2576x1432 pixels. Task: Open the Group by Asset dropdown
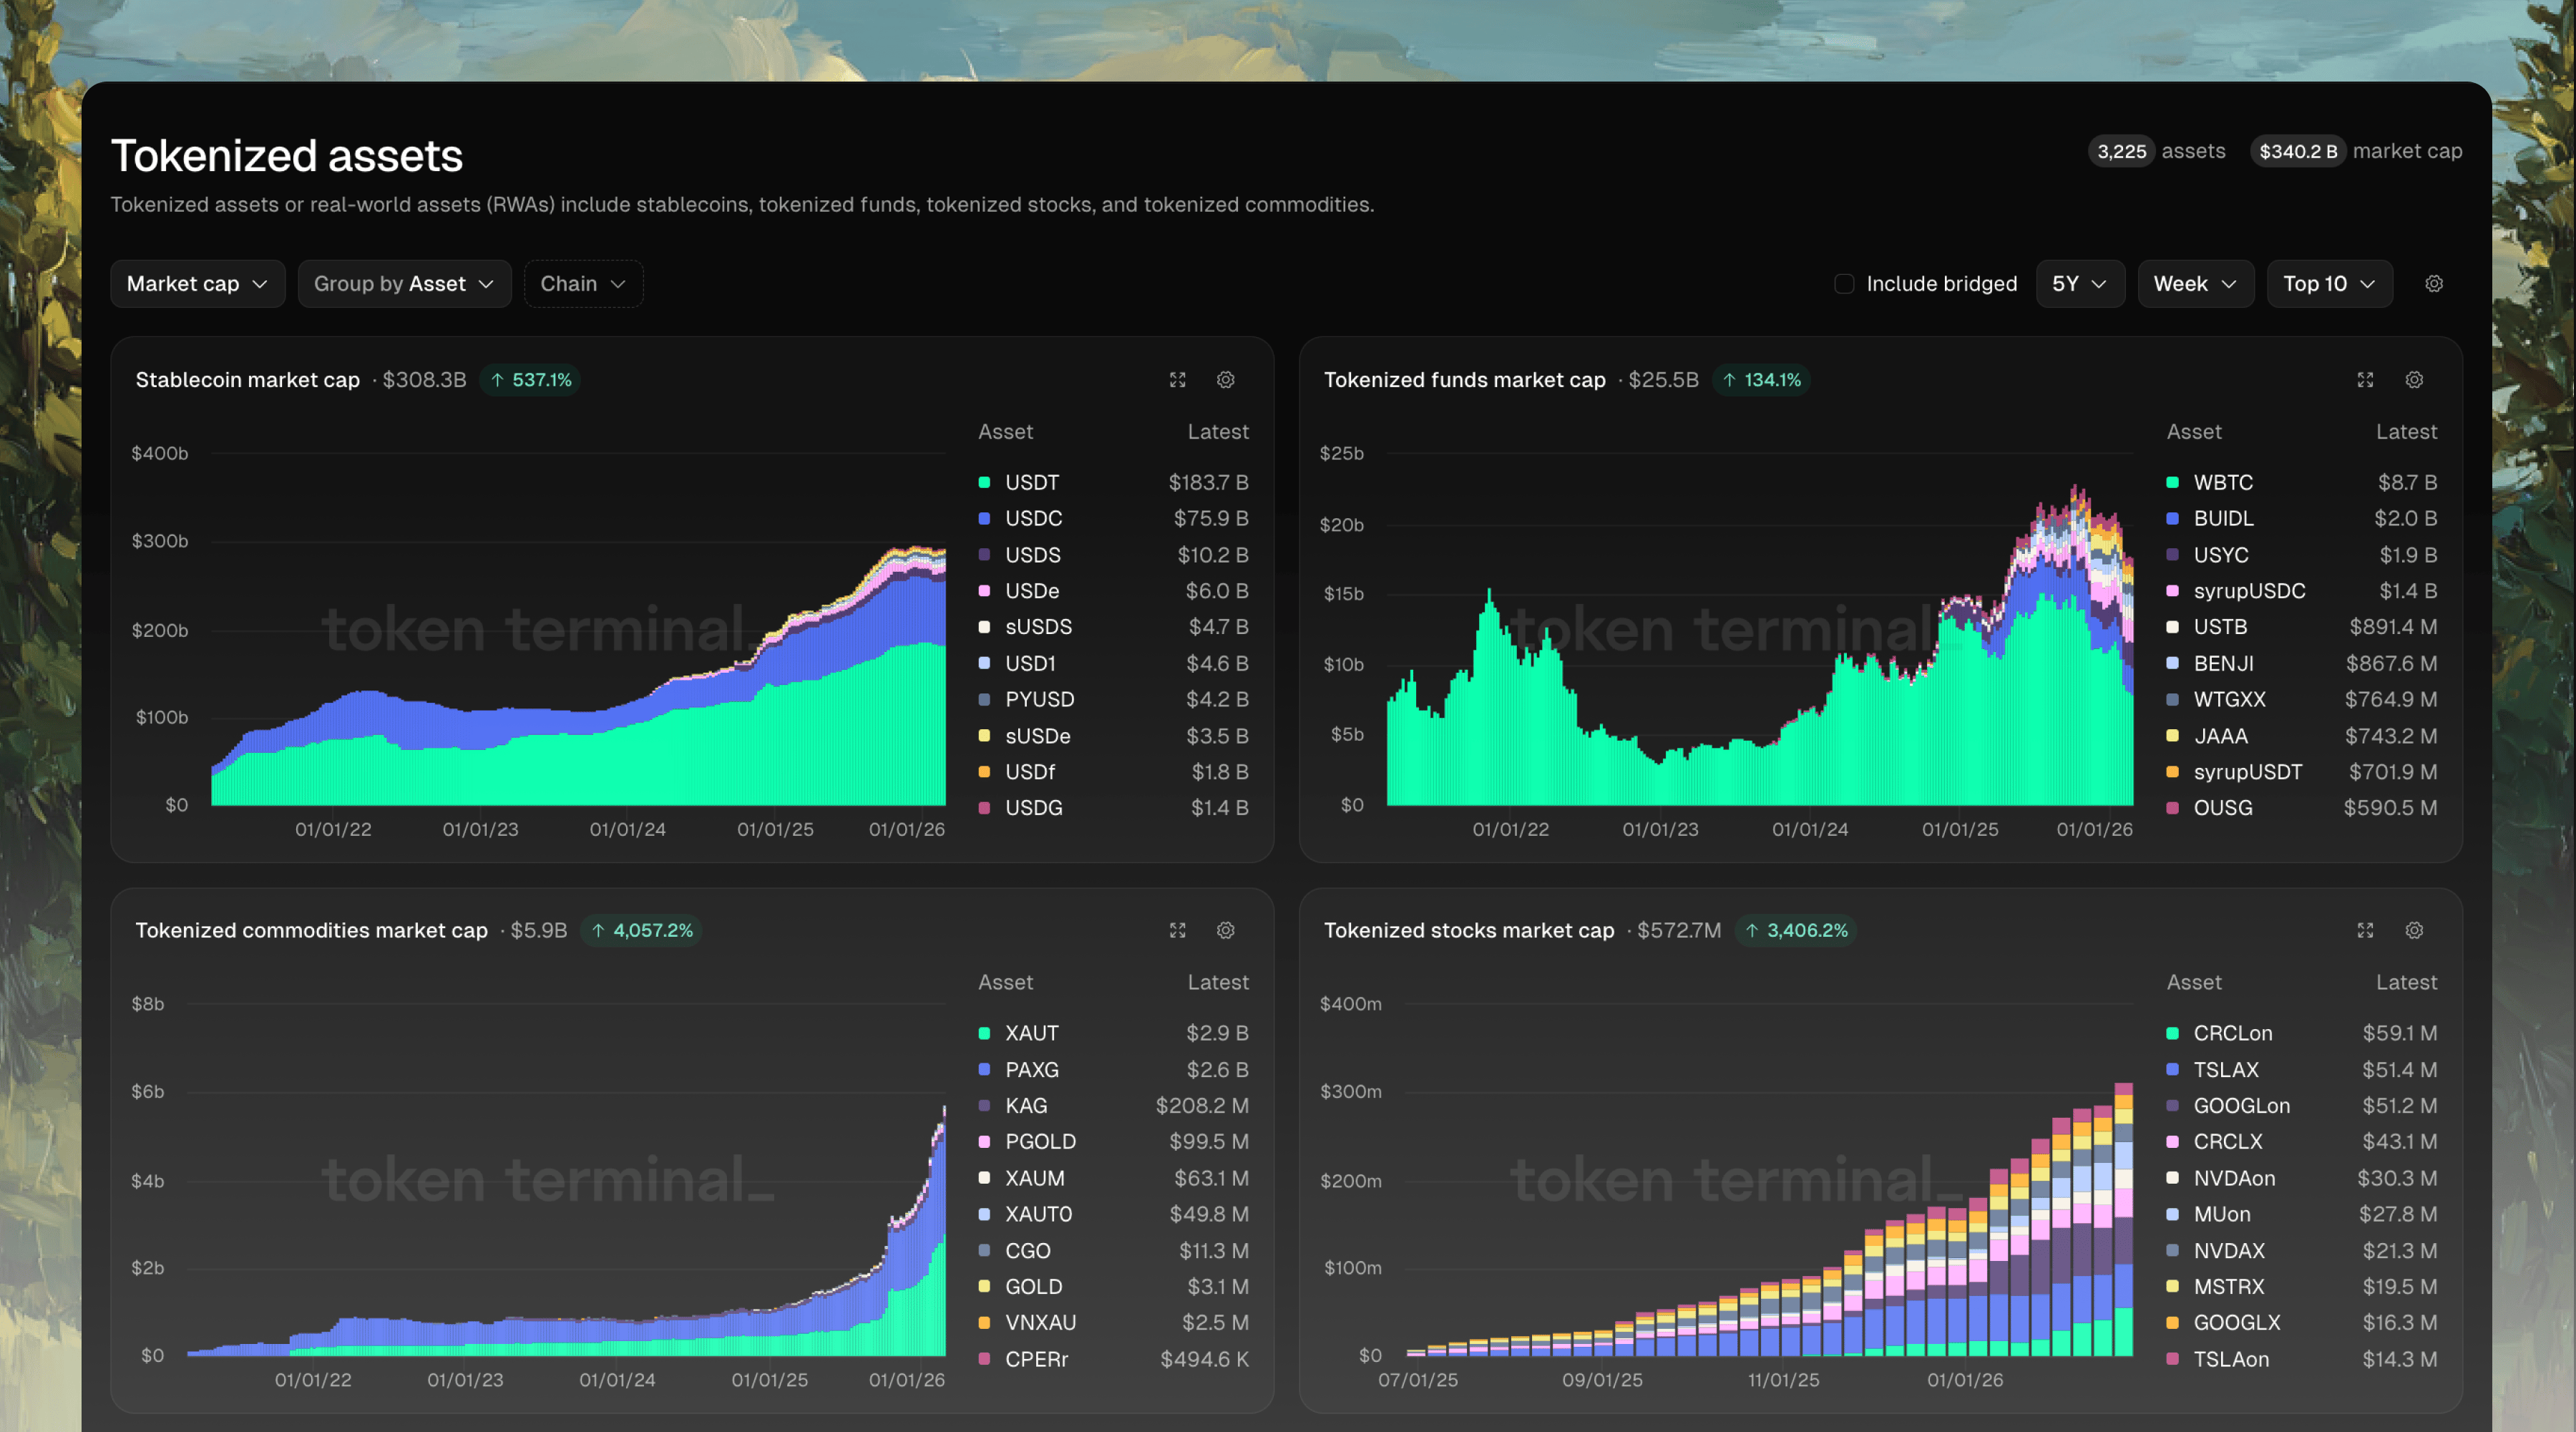tap(404, 284)
